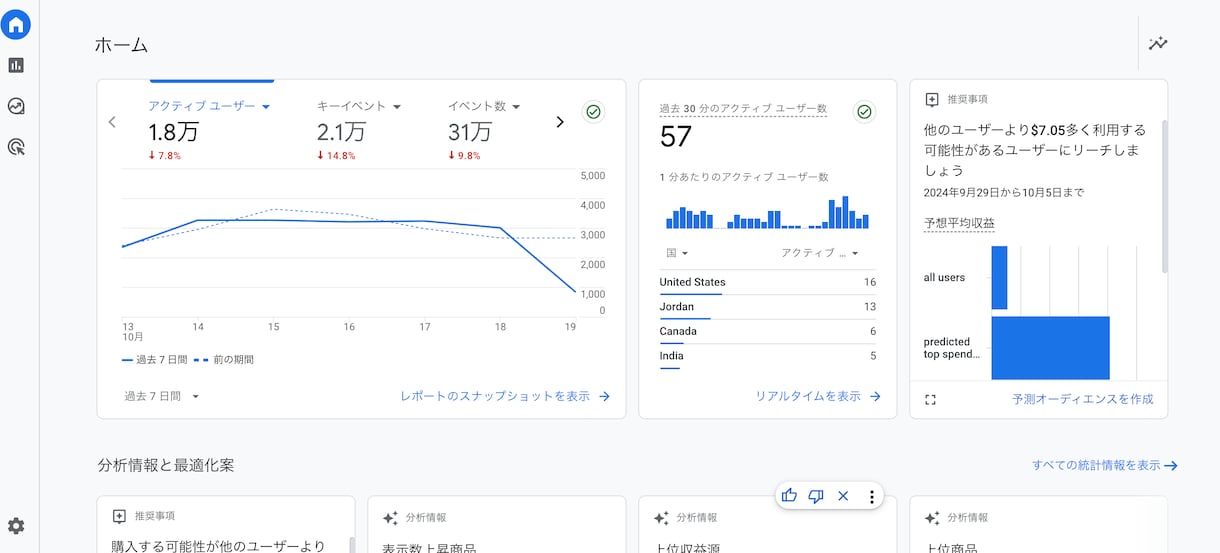Select the Jordan country row

[768, 307]
